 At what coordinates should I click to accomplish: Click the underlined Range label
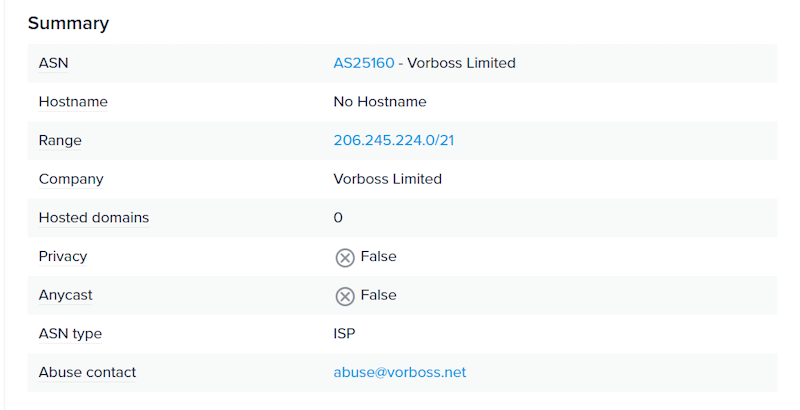point(60,141)
